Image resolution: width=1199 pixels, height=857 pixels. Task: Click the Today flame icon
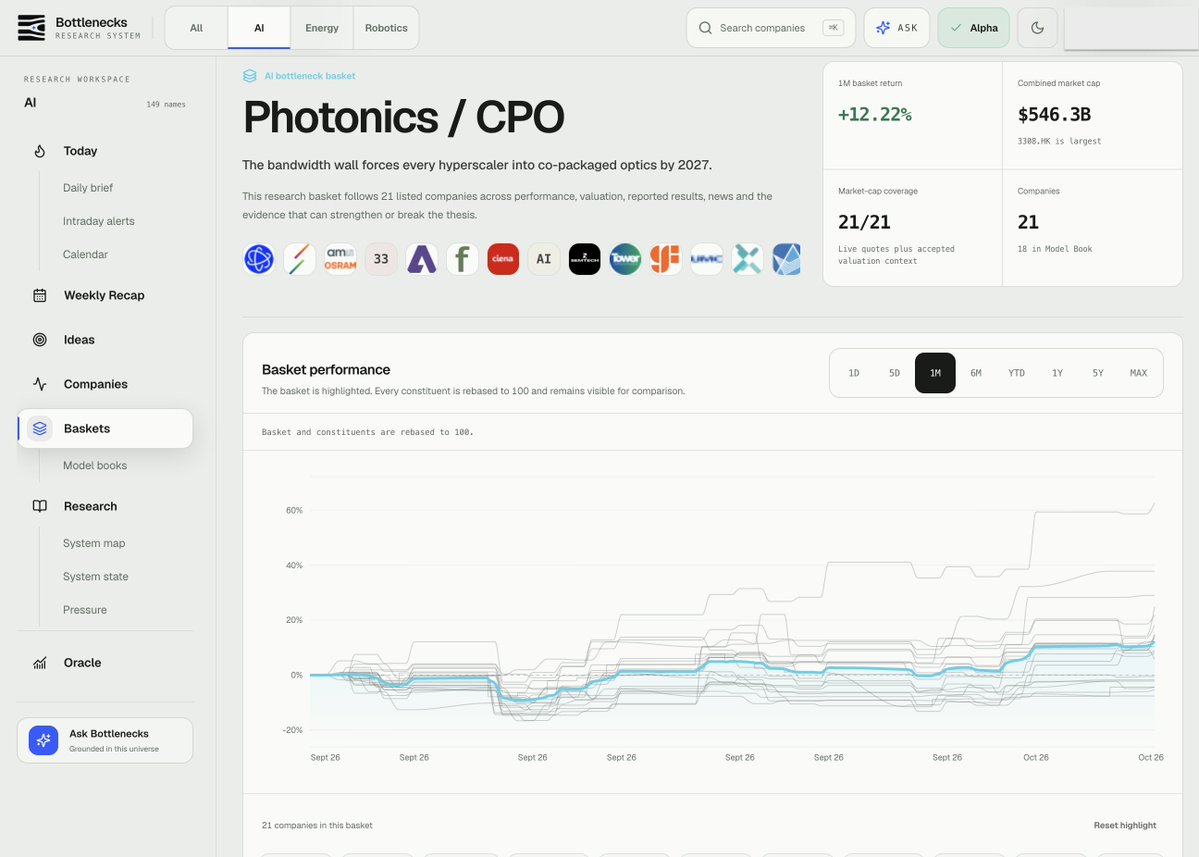[40, 151]
